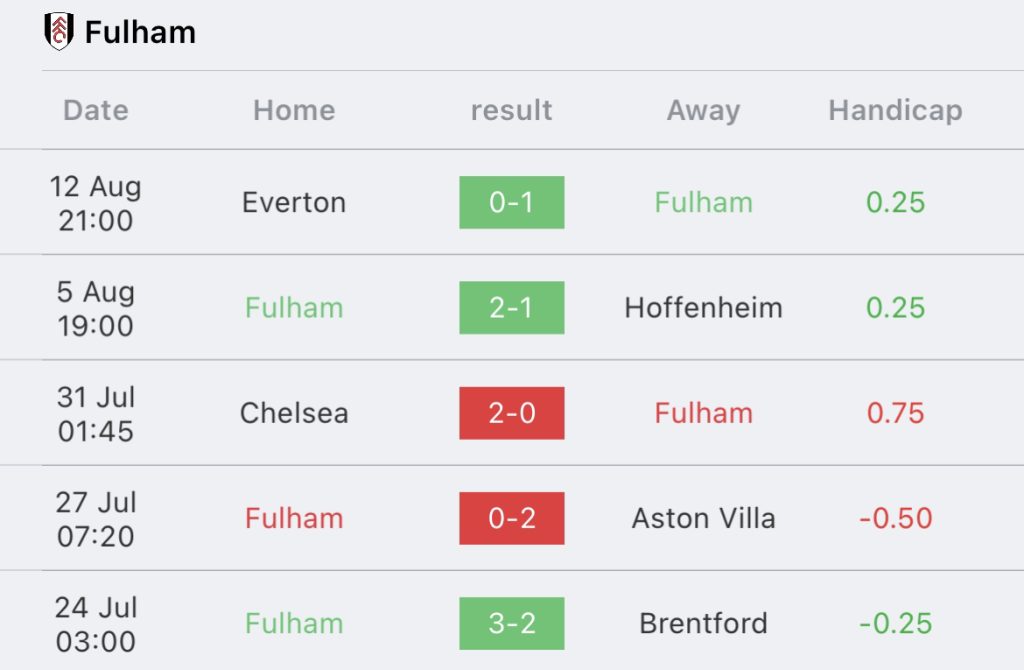Click the -0.50 handicap value
Image resolution: width=1024 pixels, height=670 pixels.
point(895,518)
